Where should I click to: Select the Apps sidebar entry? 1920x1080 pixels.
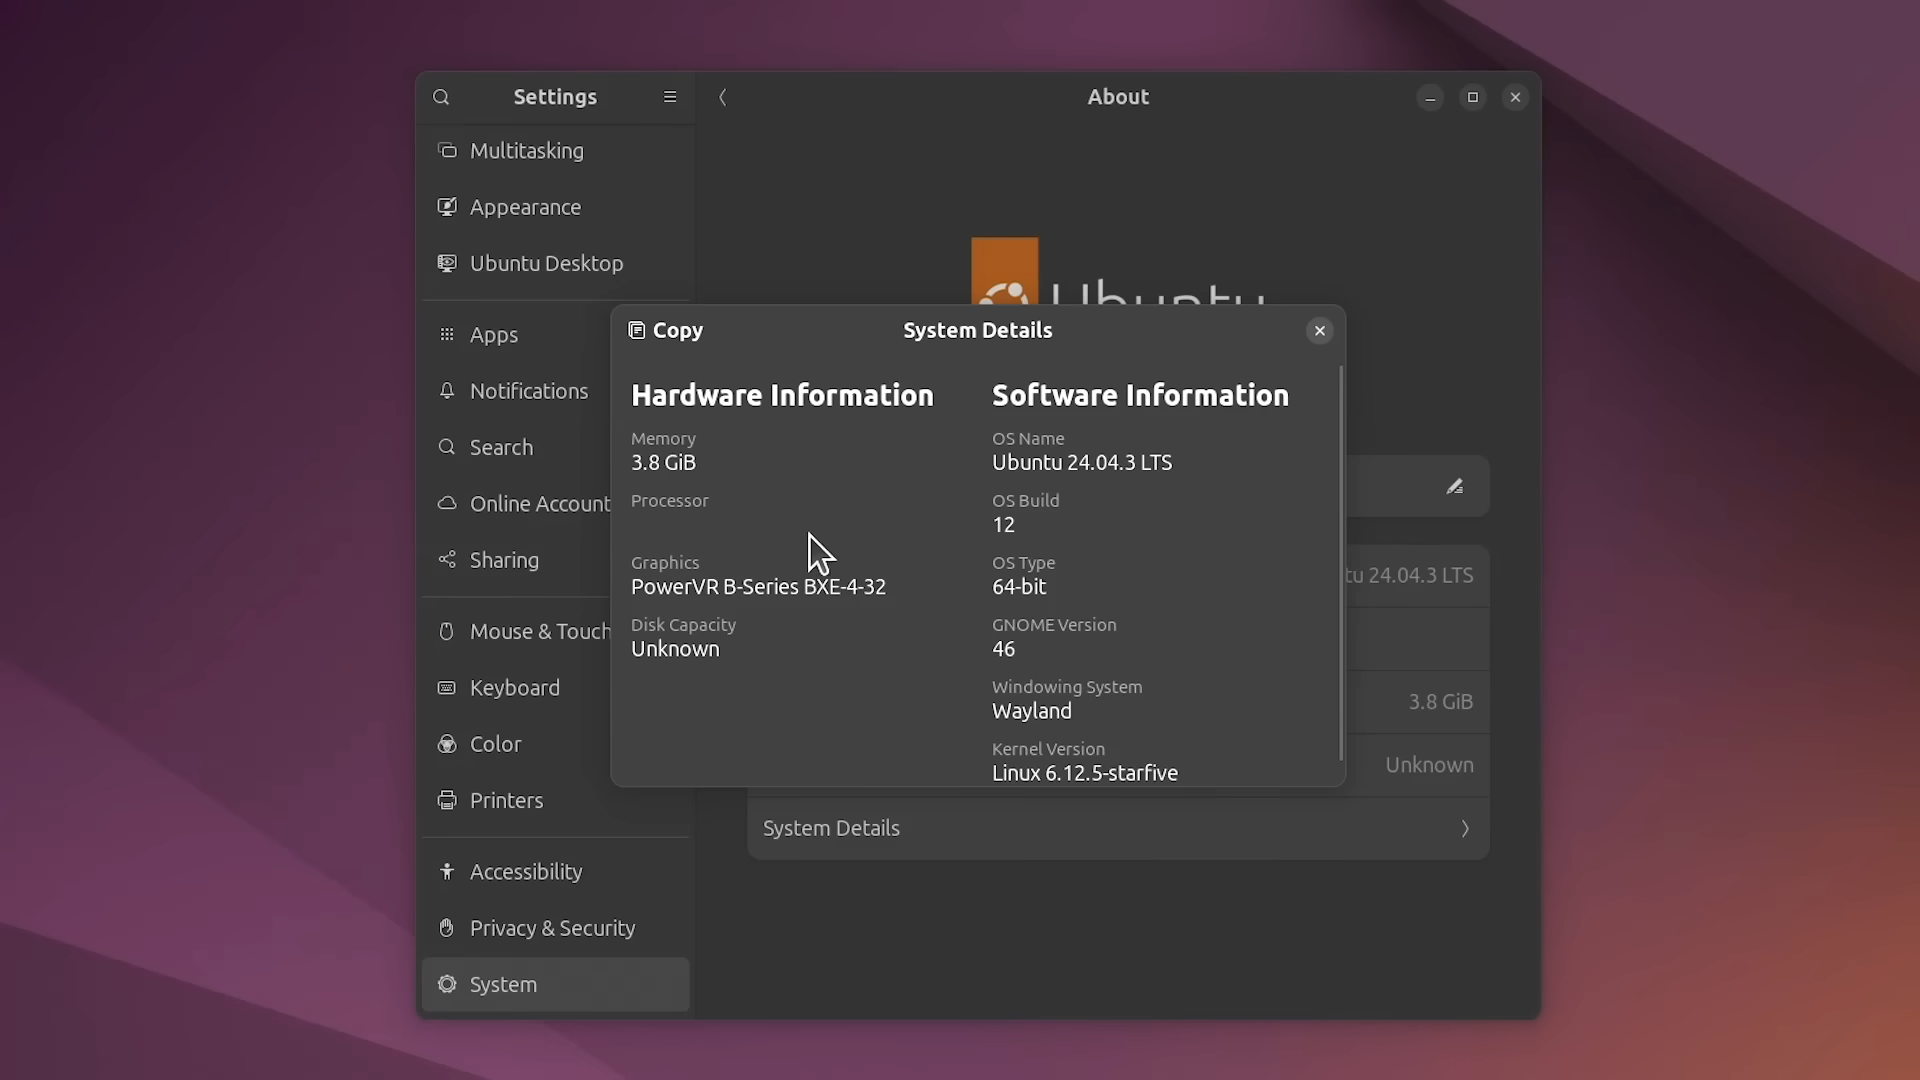tap(494, 335)
